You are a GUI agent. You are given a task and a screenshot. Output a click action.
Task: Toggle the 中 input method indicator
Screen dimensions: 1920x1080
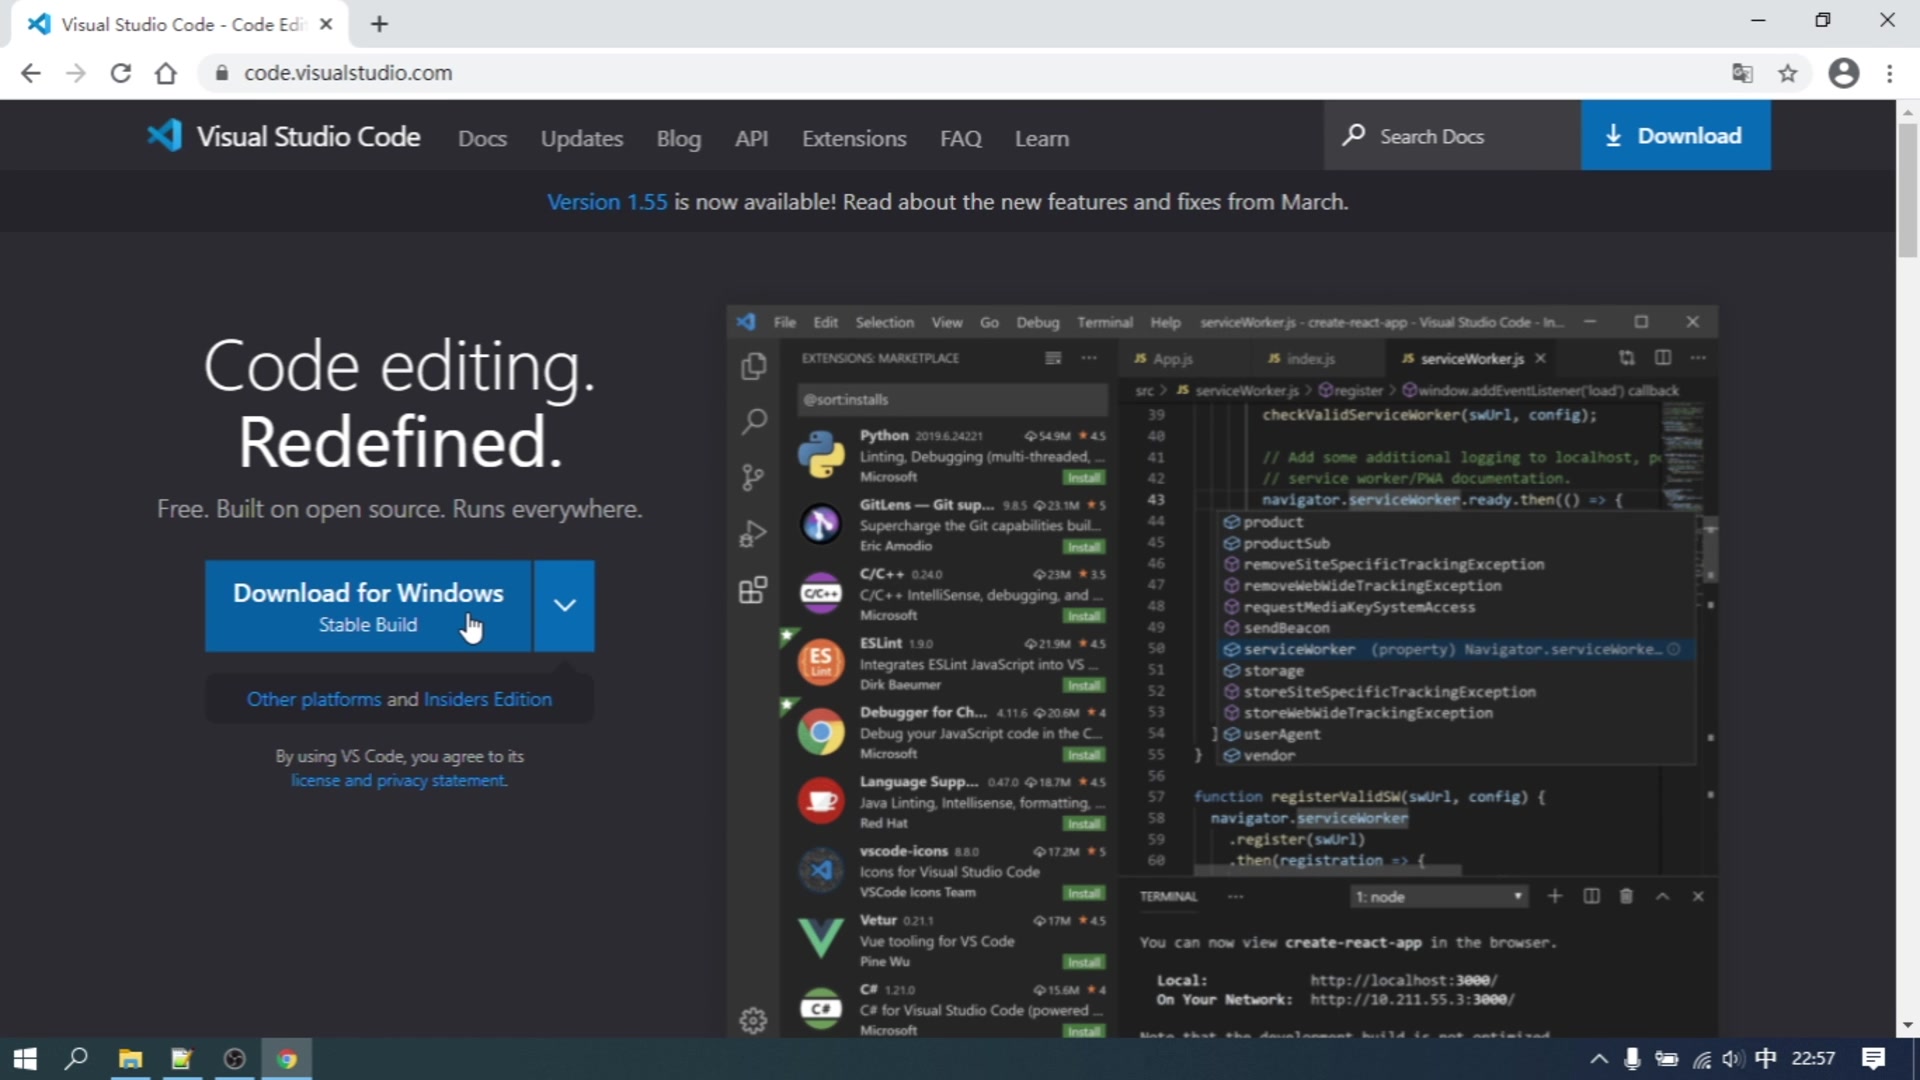pyautogui.click(x=1766, y=1058)
